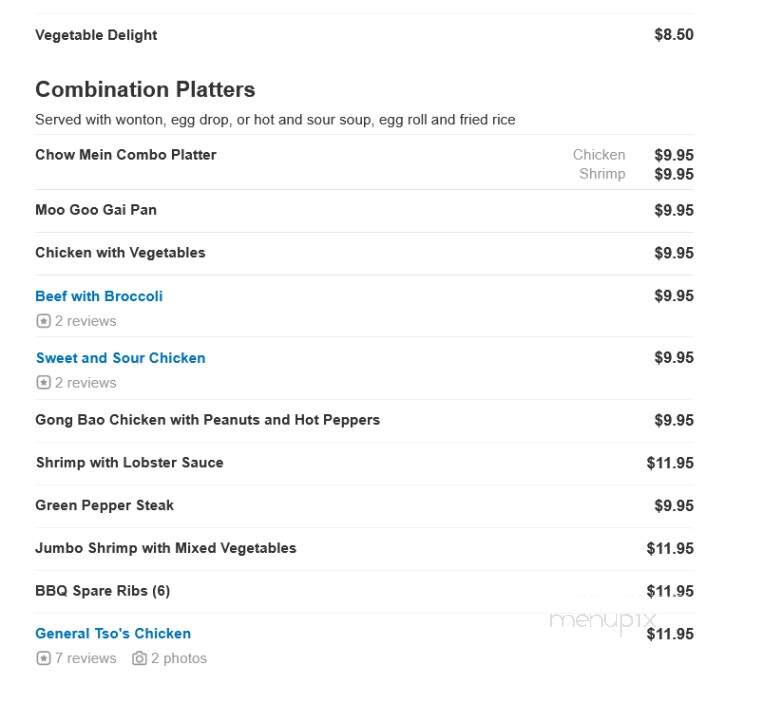This screenshot has height=703, width=782.
Task: Select the Chicken option for Chow Mein
Action: (x=598, y=155)
